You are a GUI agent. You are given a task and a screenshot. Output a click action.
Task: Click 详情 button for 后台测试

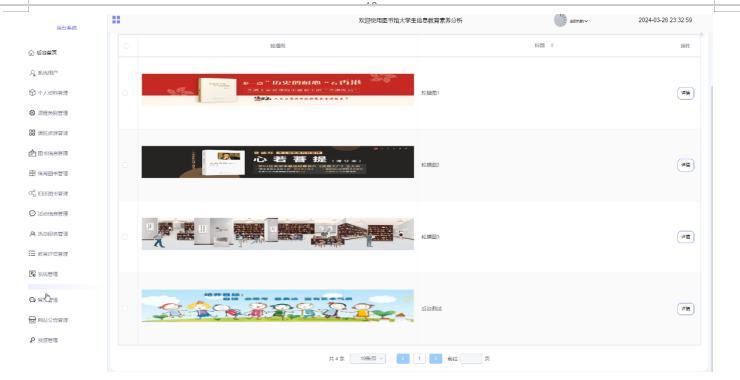click(685, 309)
